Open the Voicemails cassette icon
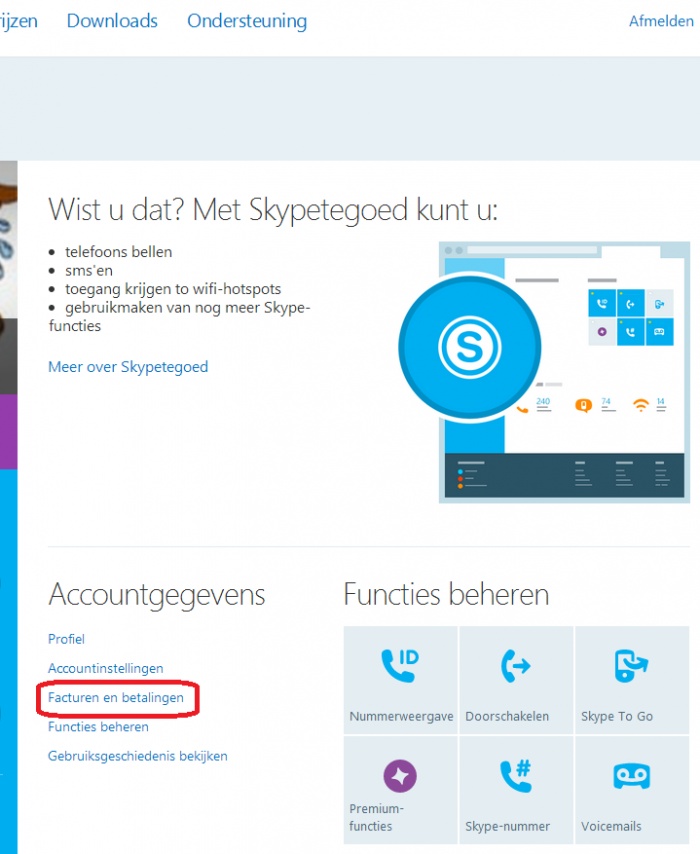This screenshot has height=854, width=700. coord(631,776)
